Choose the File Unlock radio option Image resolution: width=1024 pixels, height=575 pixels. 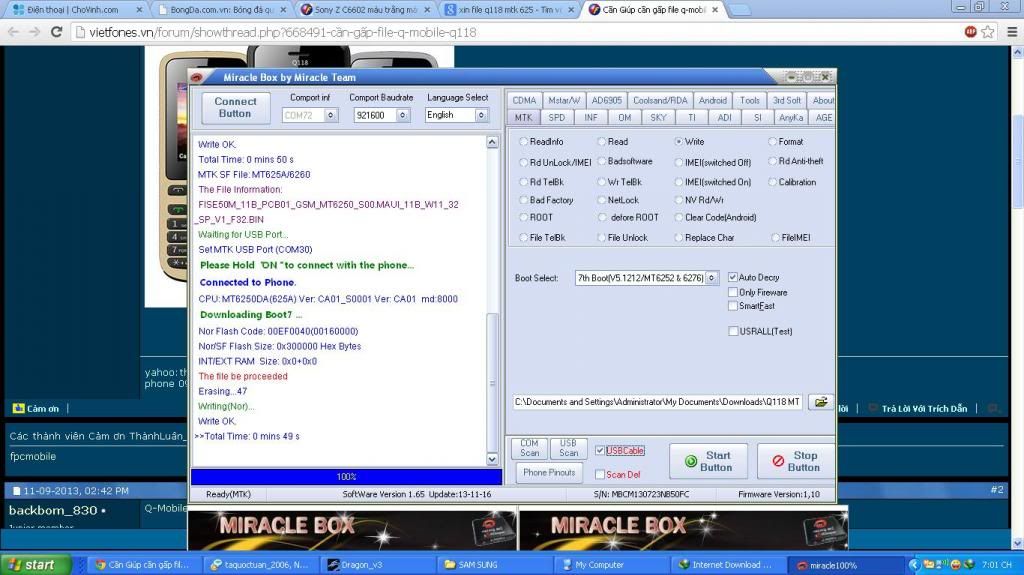tap(601, 238)
